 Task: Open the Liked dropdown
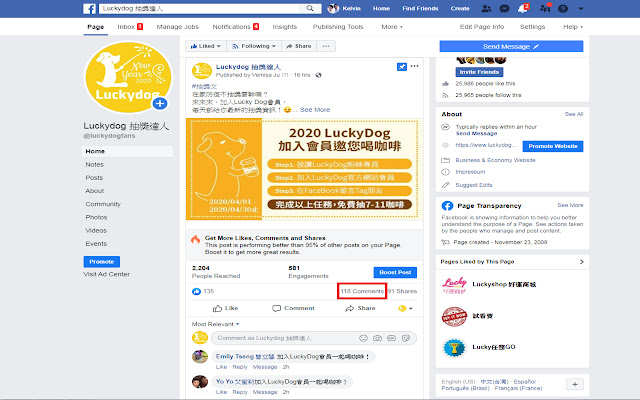tap(206, 46)
